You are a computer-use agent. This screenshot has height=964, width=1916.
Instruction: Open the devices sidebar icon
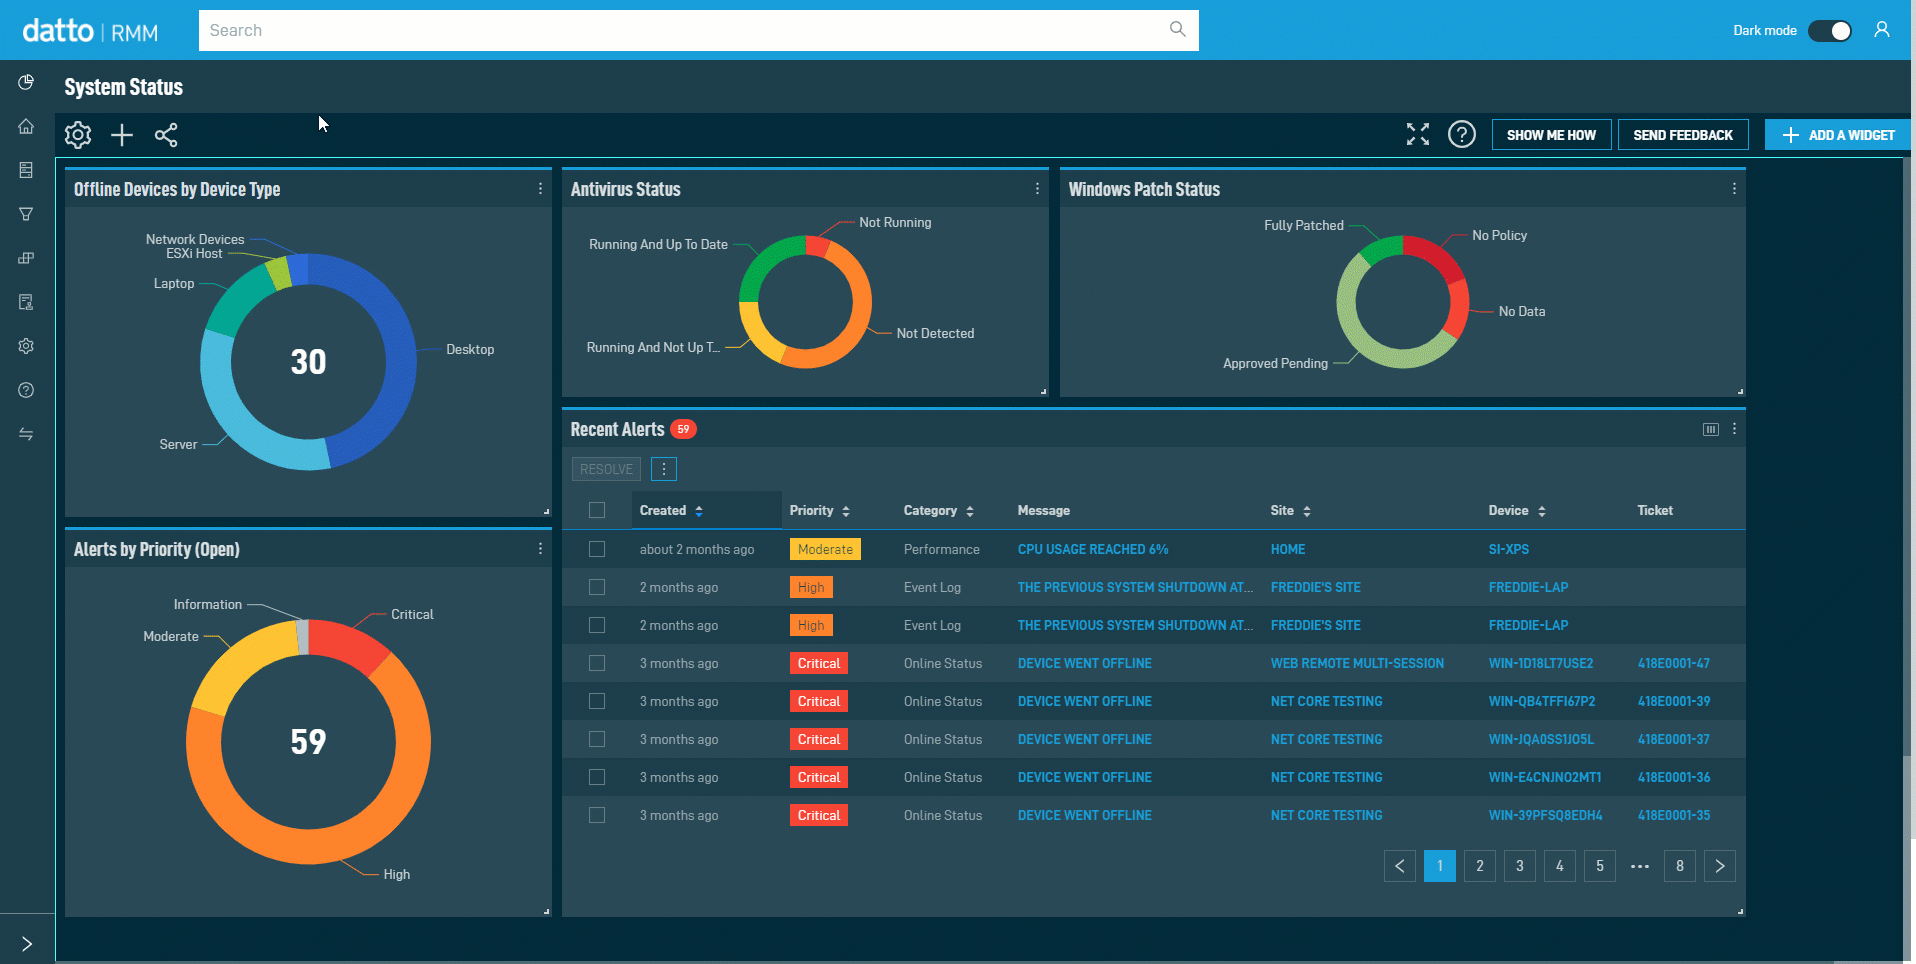pos(26,258)
